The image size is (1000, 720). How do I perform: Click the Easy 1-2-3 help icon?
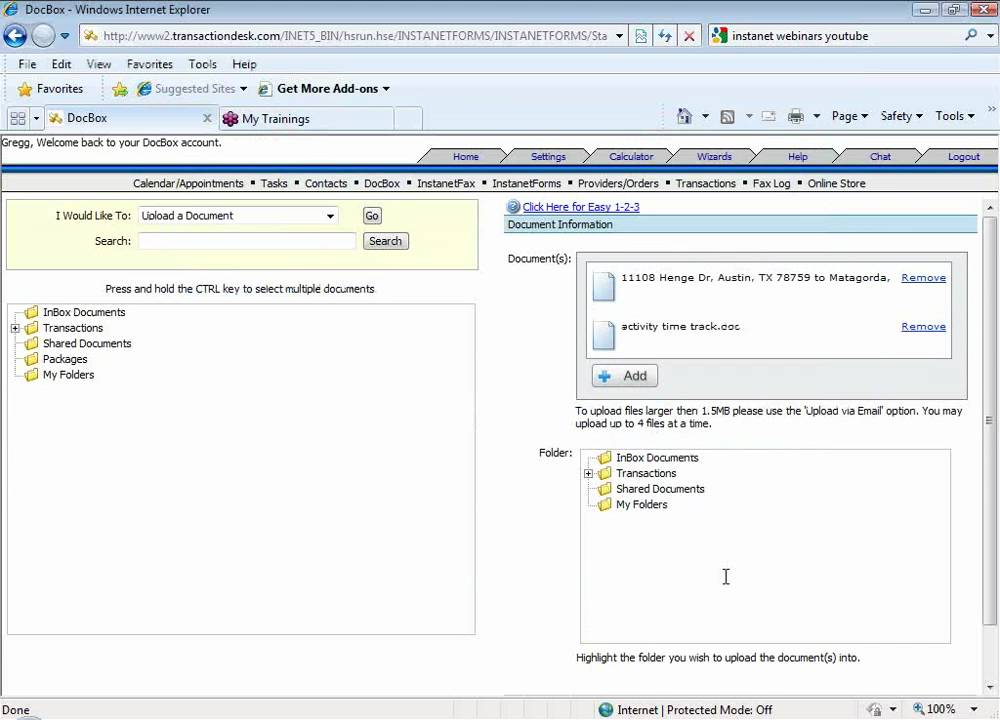click(513, 207)
